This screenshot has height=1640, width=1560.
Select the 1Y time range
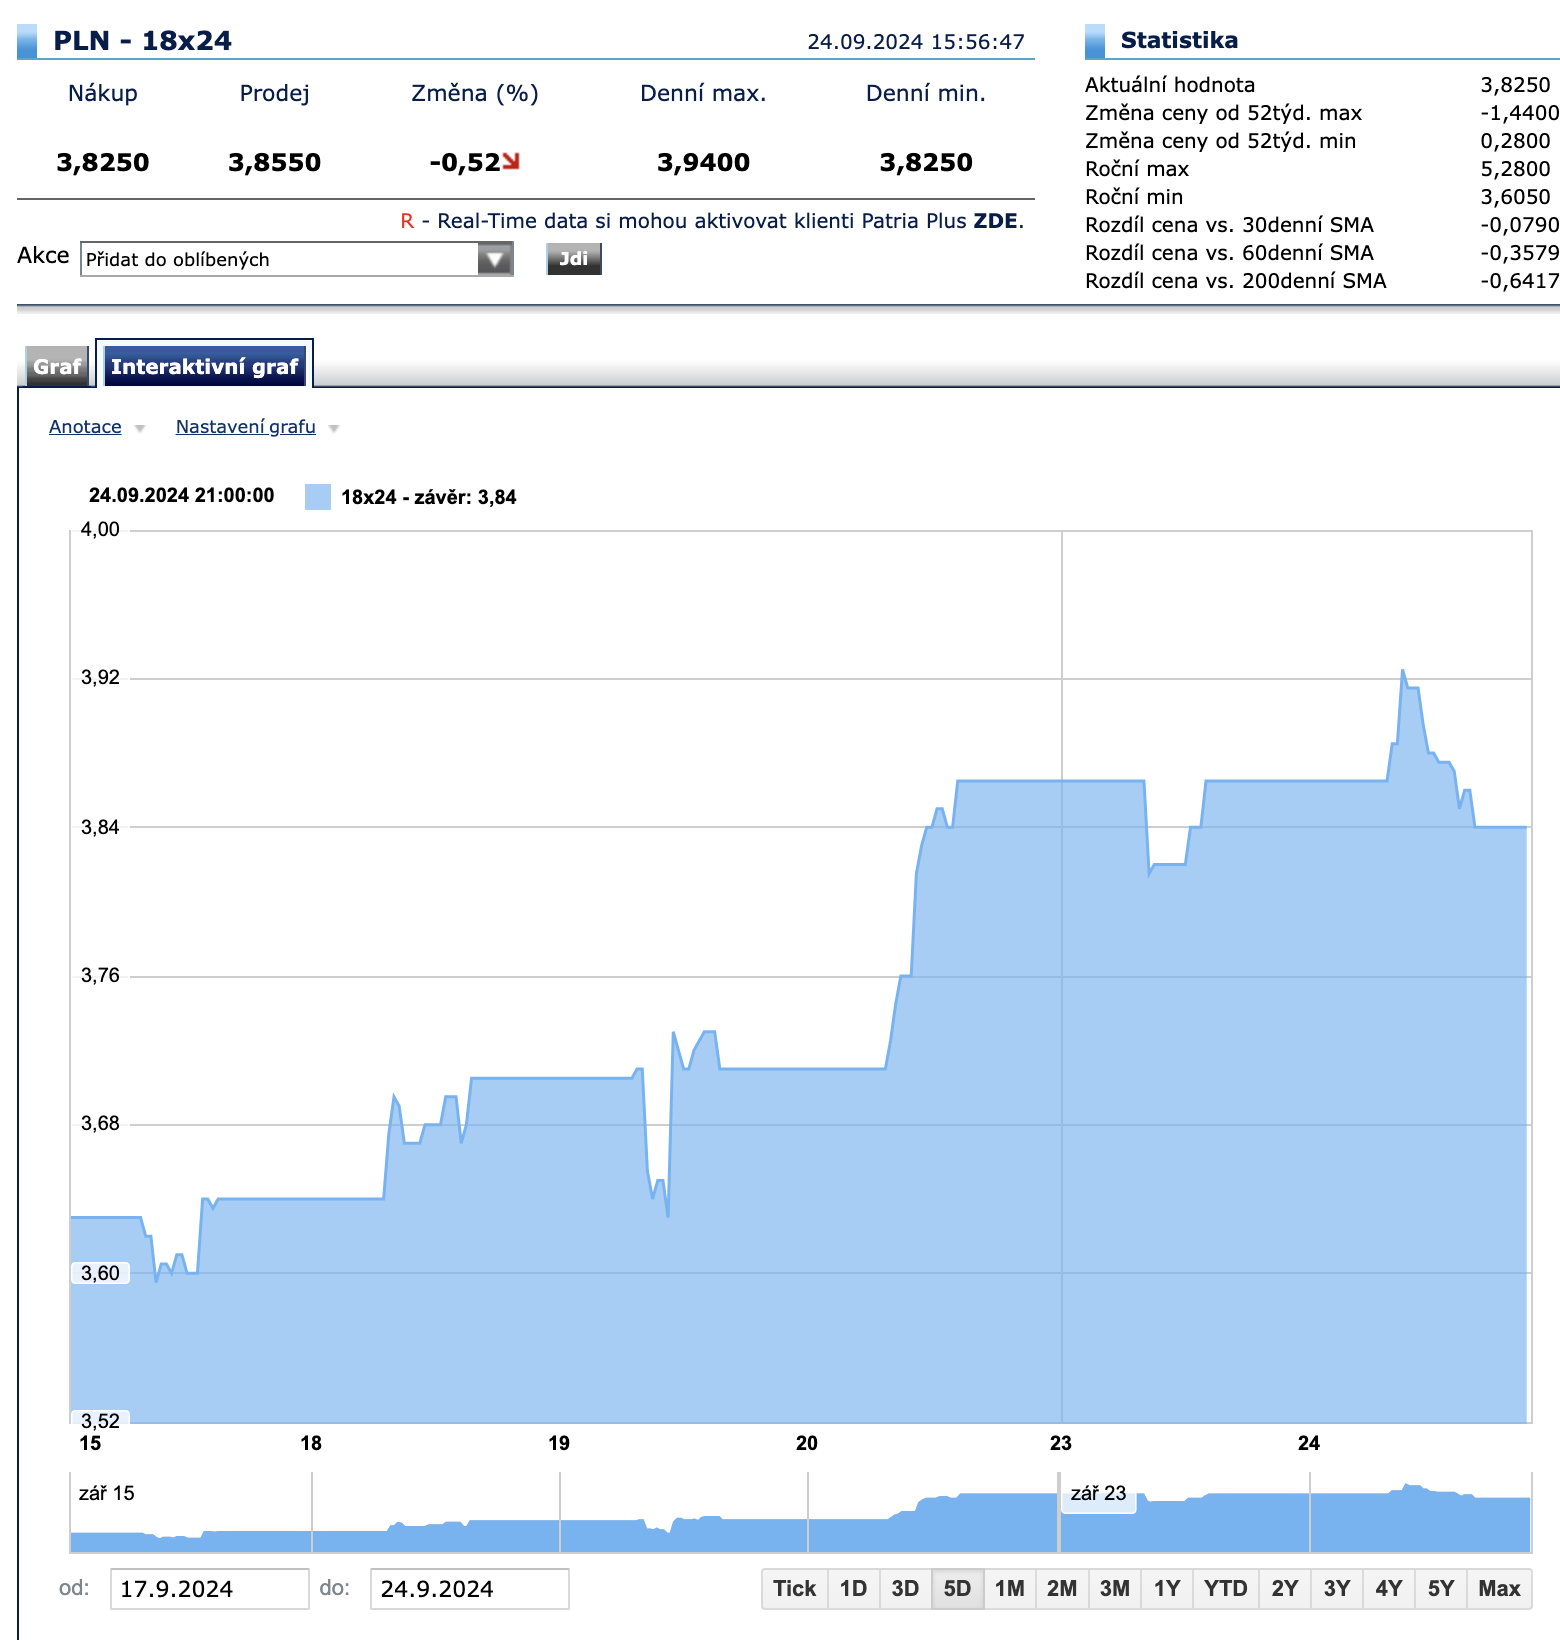(x=1167, y=1589)
